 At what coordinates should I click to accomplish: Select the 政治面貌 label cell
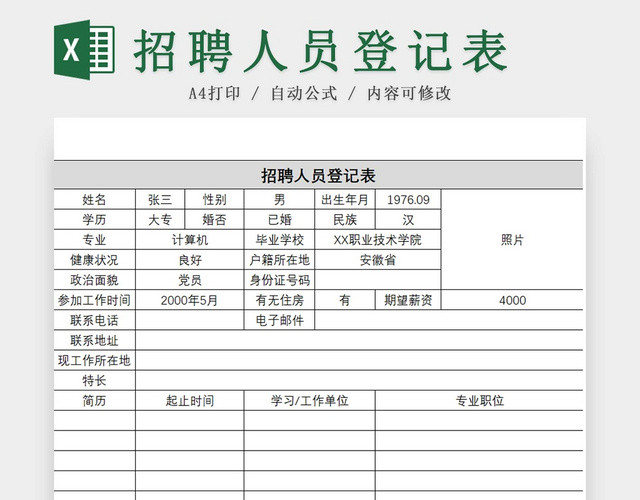[x=94, y=280]
